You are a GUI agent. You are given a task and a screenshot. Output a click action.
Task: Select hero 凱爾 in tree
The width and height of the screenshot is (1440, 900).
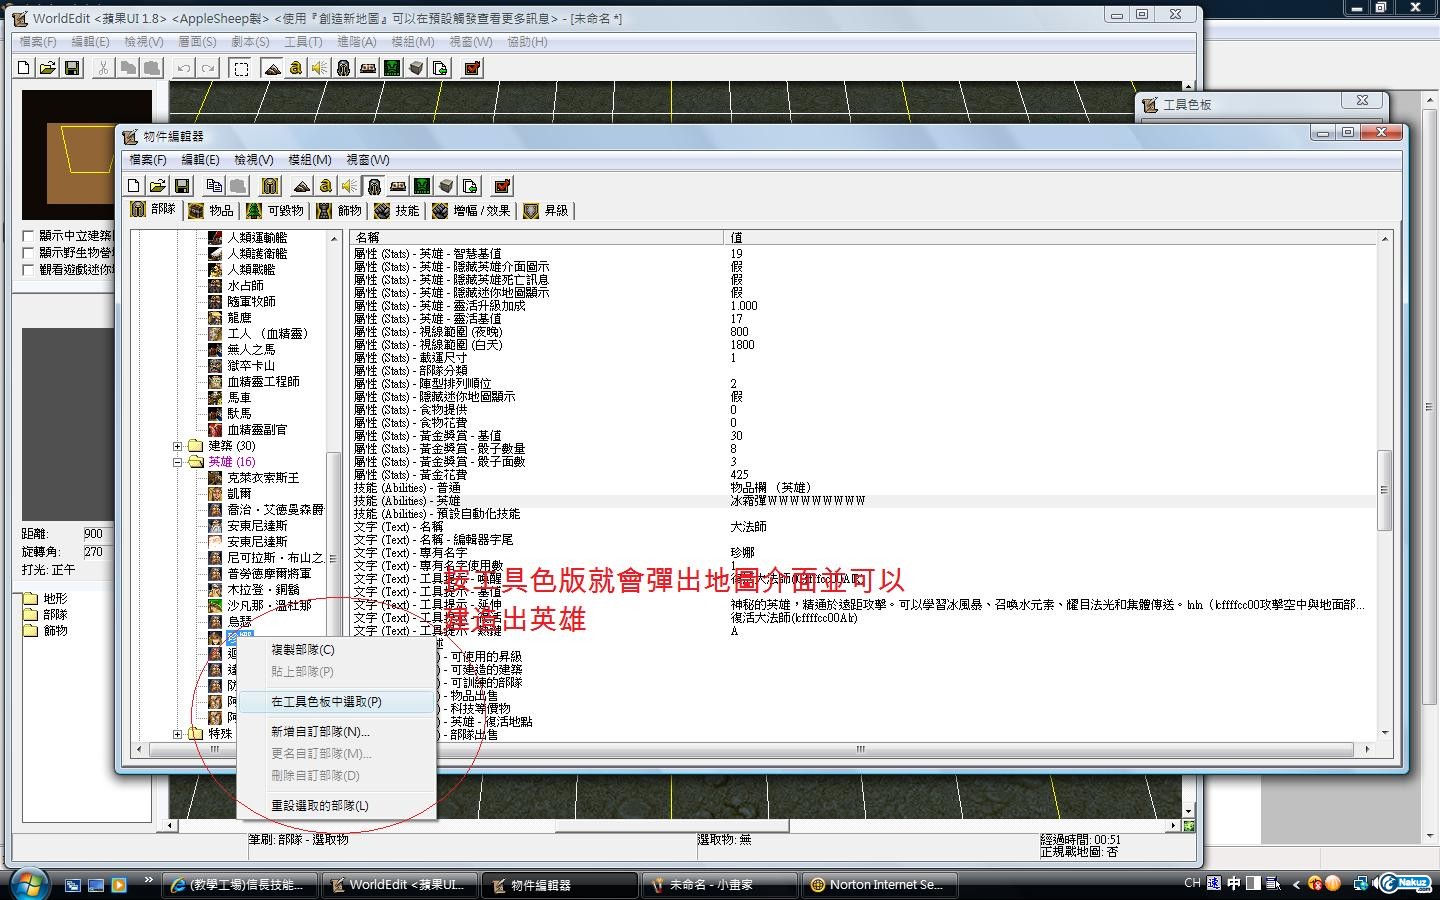point(239,494)
